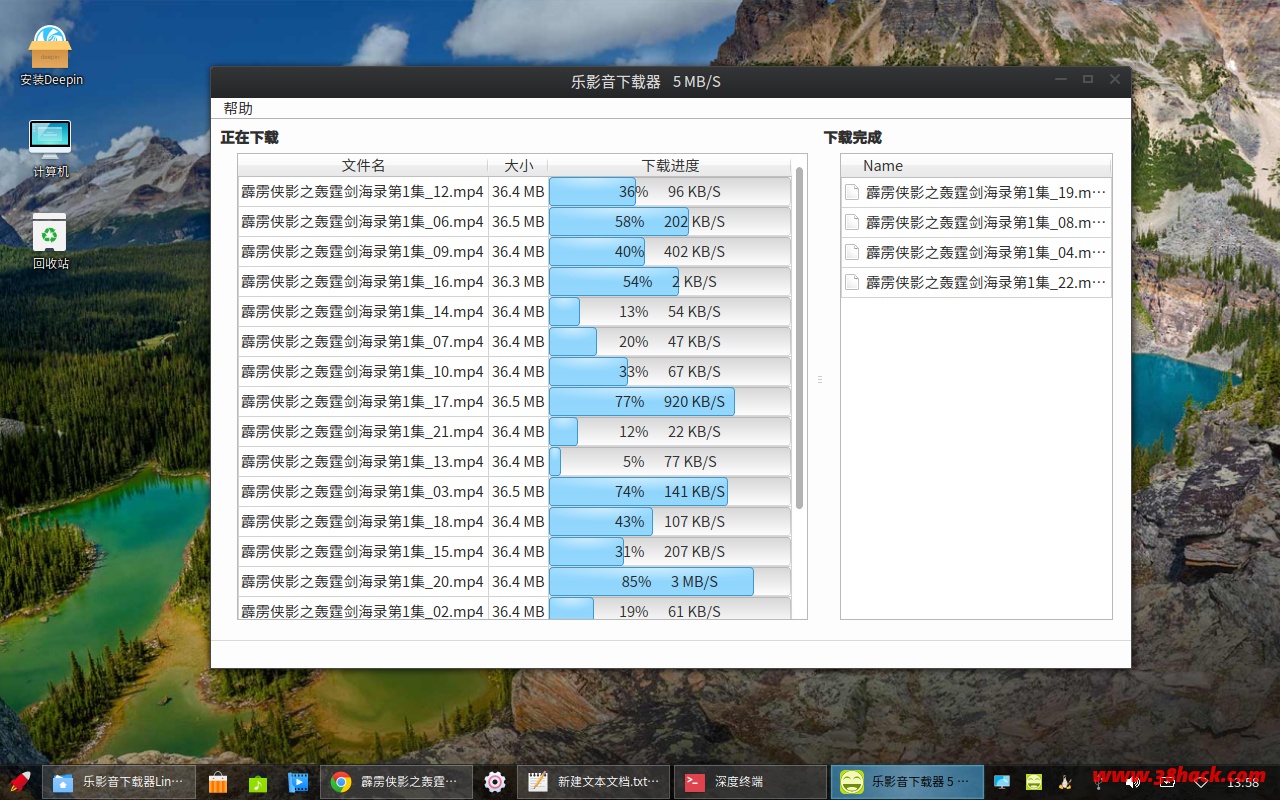Click file icon of completed item _04
Screen dimensions: 1280x800
coord(852,252)
